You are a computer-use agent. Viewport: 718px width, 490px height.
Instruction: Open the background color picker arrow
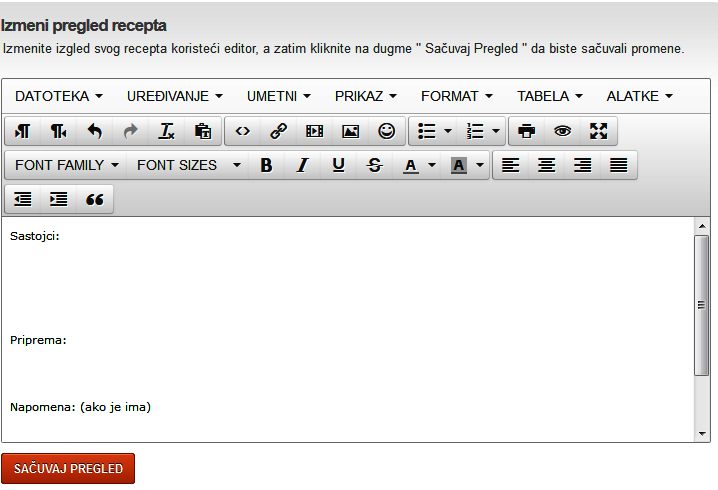coord(480,165)
